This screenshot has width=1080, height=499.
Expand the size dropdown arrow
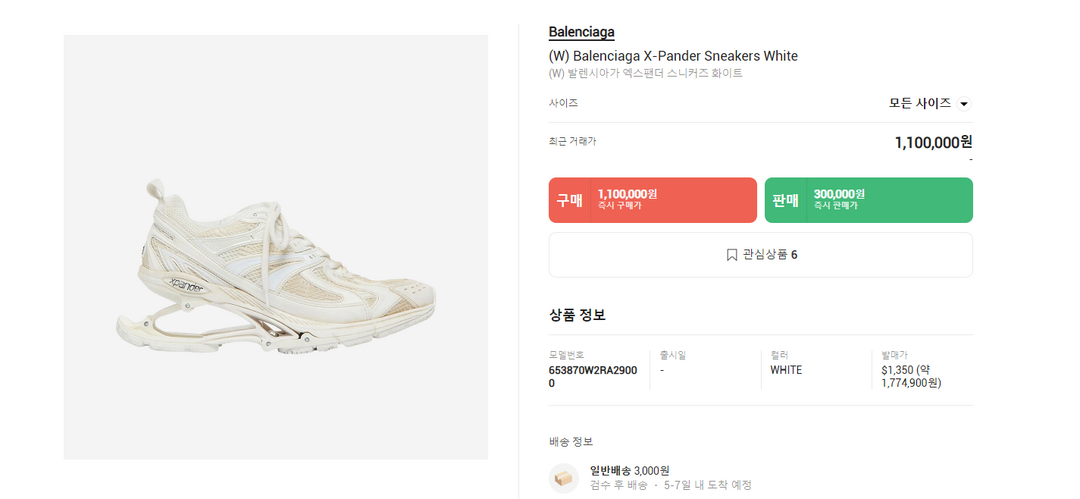coord(964,104)
